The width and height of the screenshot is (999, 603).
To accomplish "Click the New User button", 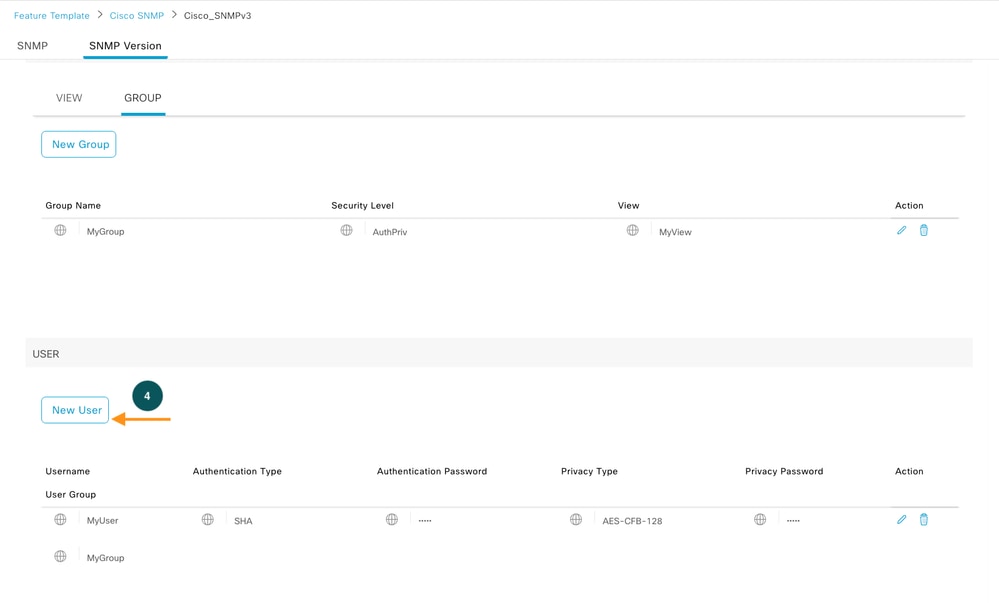I will [75, 410].
